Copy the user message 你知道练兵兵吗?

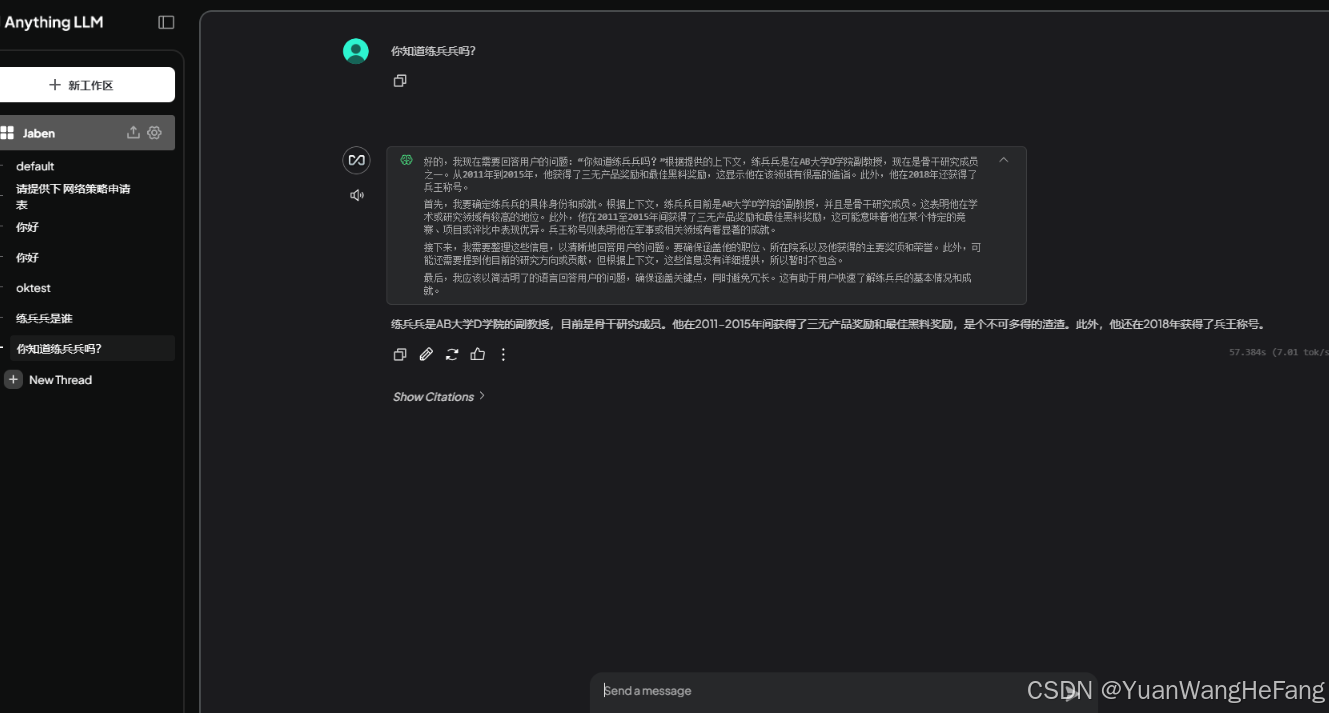coord(400,81)
